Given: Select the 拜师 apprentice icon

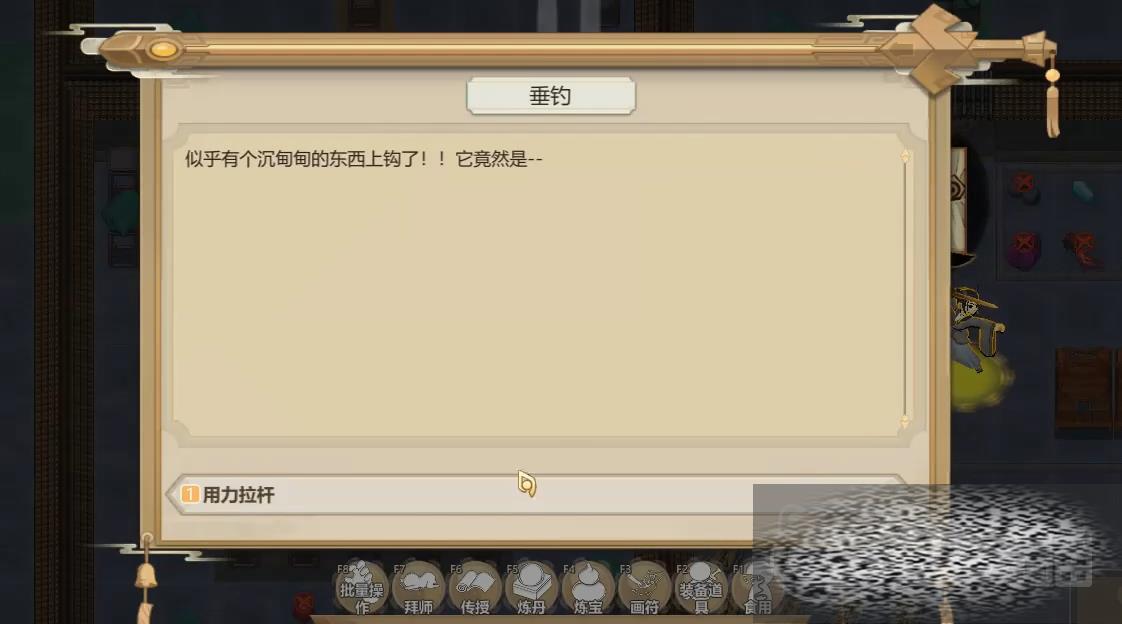Looking at the screenshot, I should [x=419, y=588].
